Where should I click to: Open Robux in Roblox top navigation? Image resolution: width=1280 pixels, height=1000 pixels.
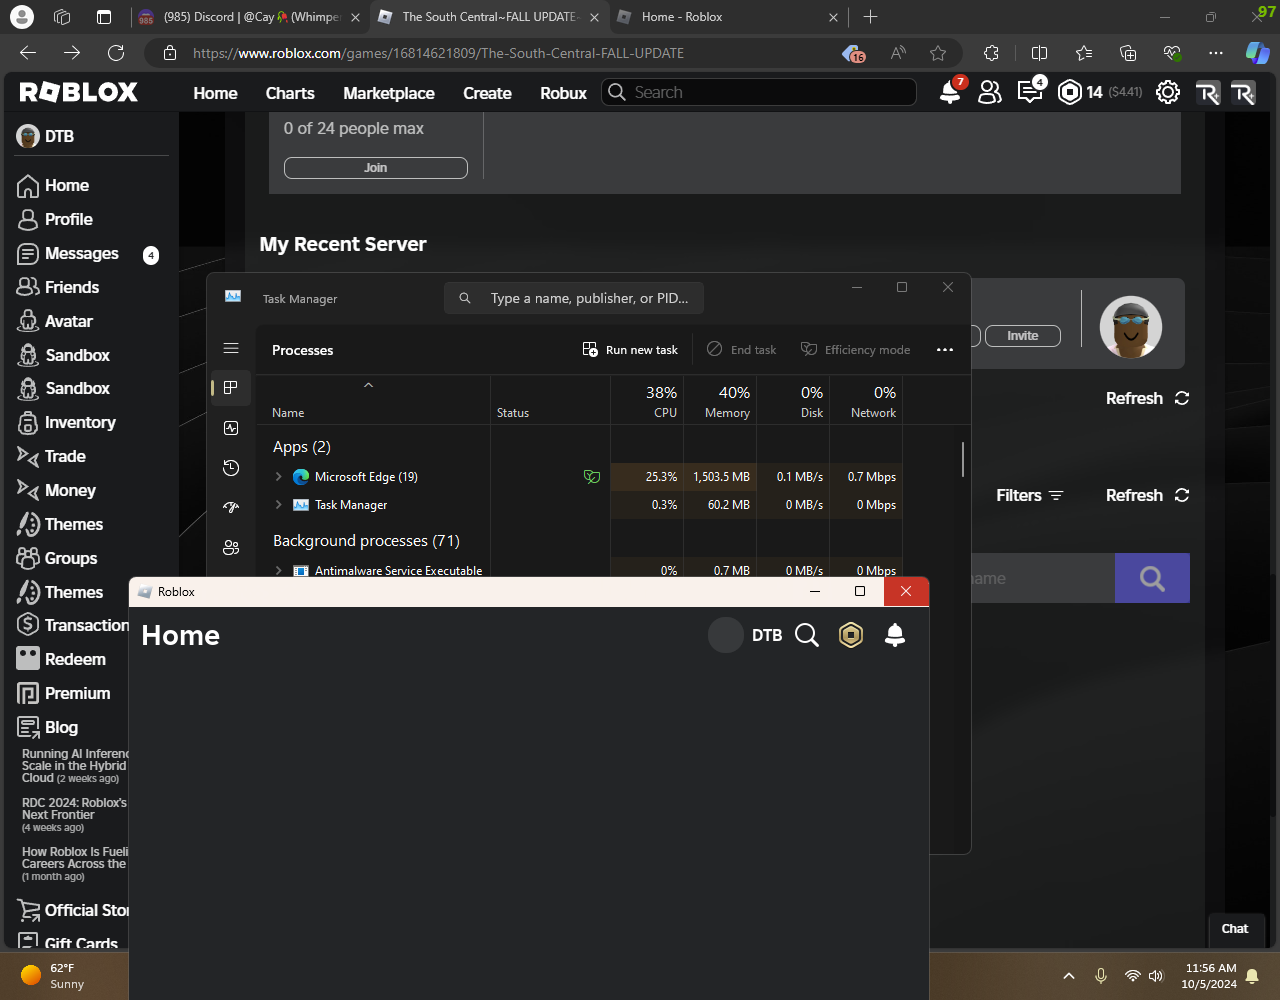click(x=564, y=93)
